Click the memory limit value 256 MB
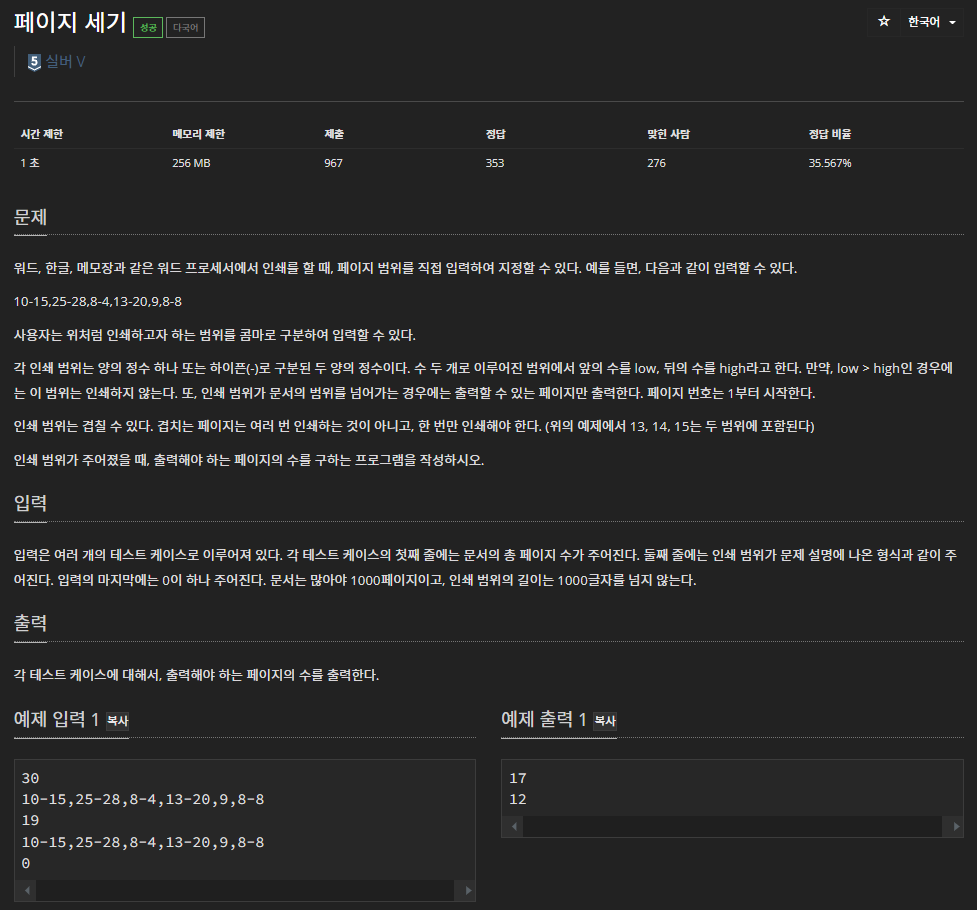977x910 pixels. [191, 163]
